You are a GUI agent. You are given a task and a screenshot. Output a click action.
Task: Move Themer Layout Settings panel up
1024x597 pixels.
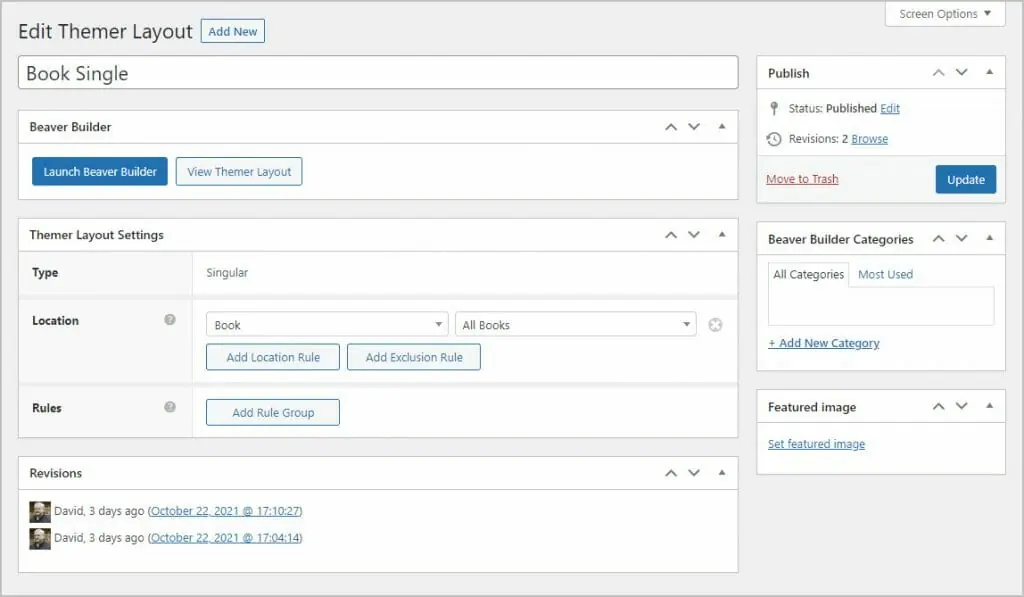671,234
